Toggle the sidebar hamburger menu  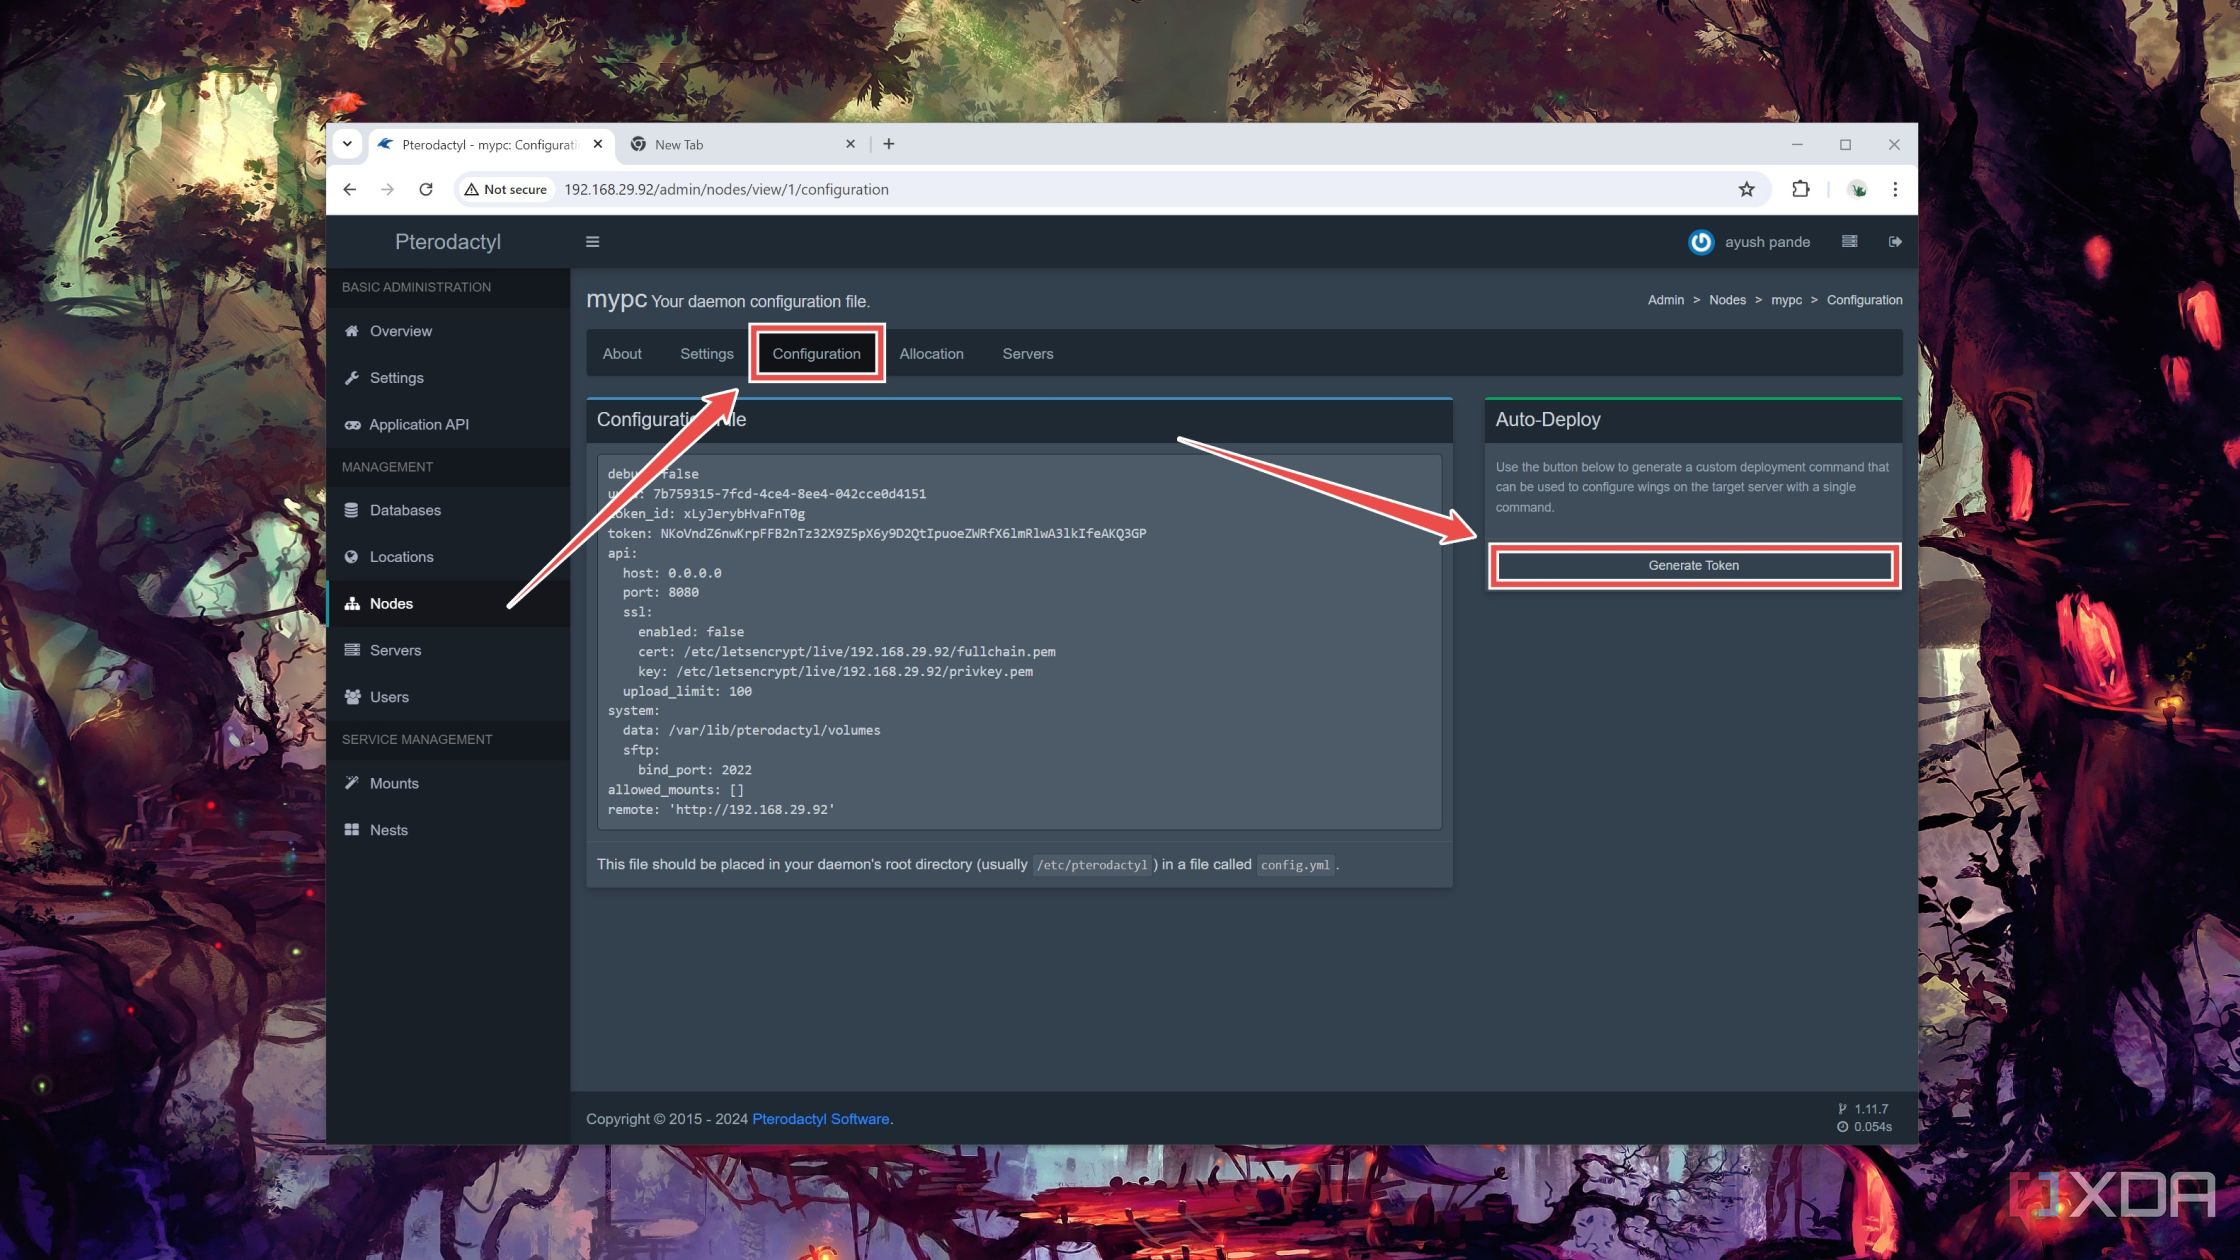coord(592,242)
